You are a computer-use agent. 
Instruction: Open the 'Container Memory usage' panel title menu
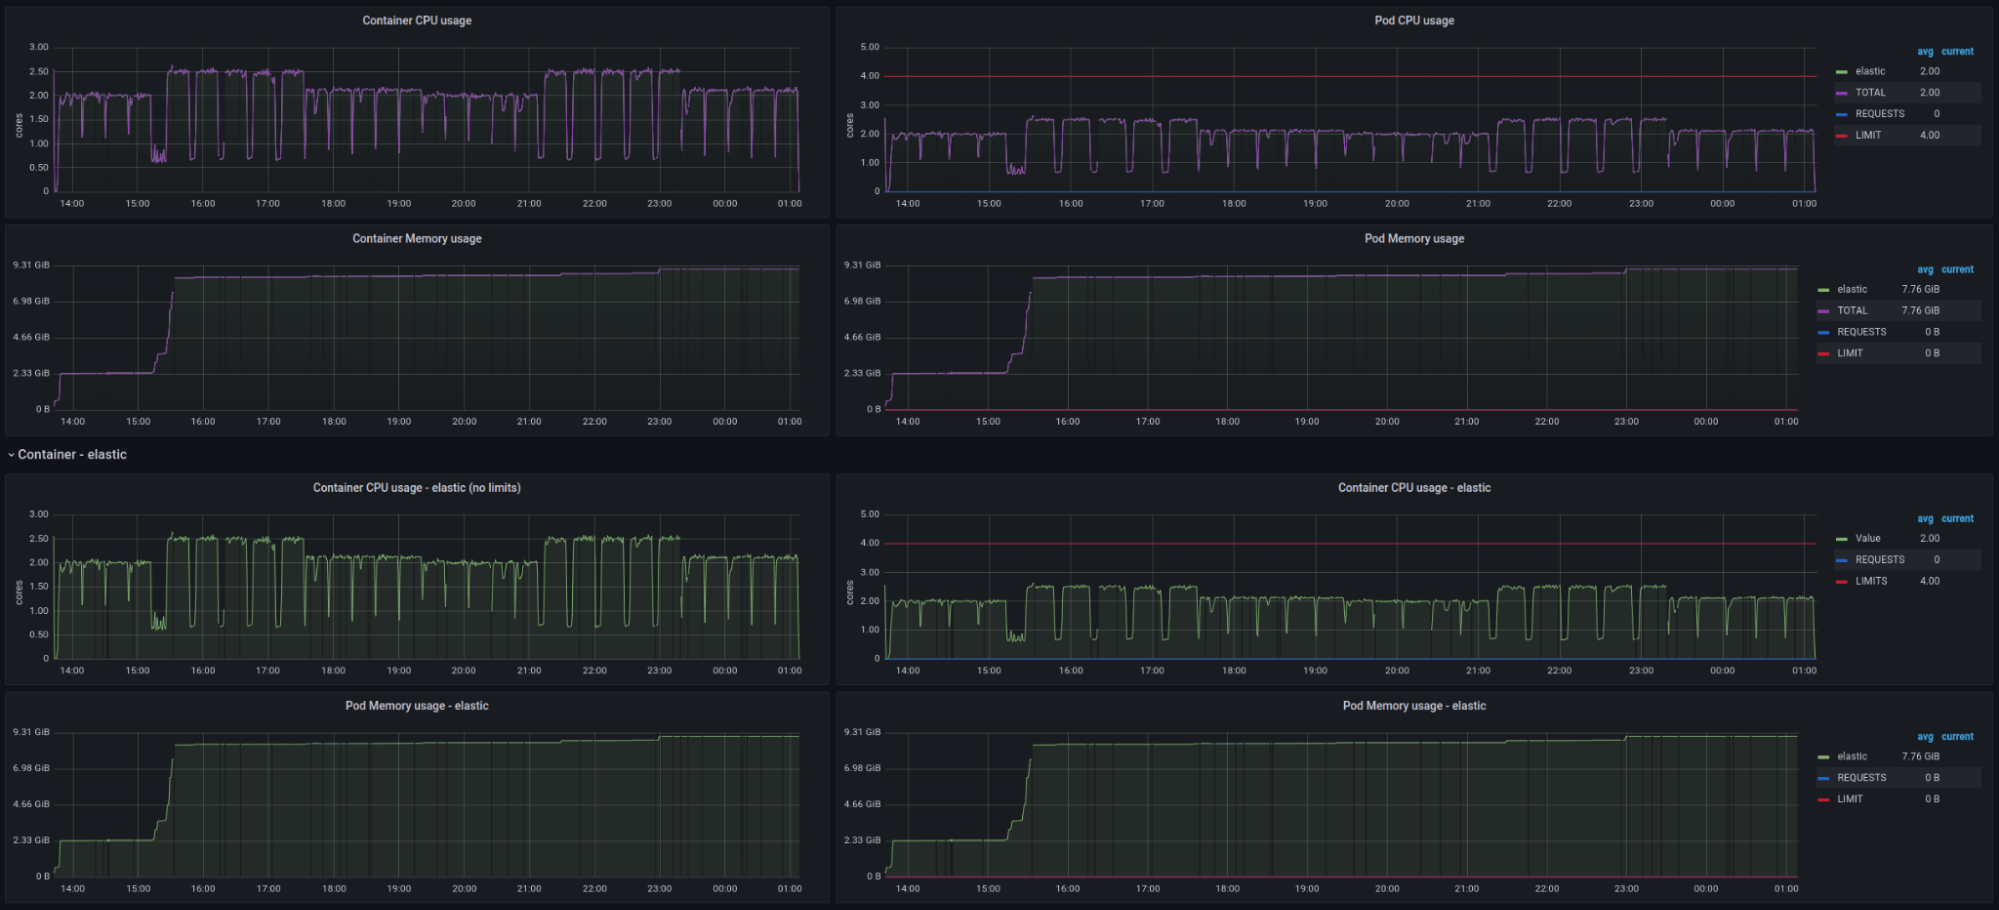(x=417, y=239)
